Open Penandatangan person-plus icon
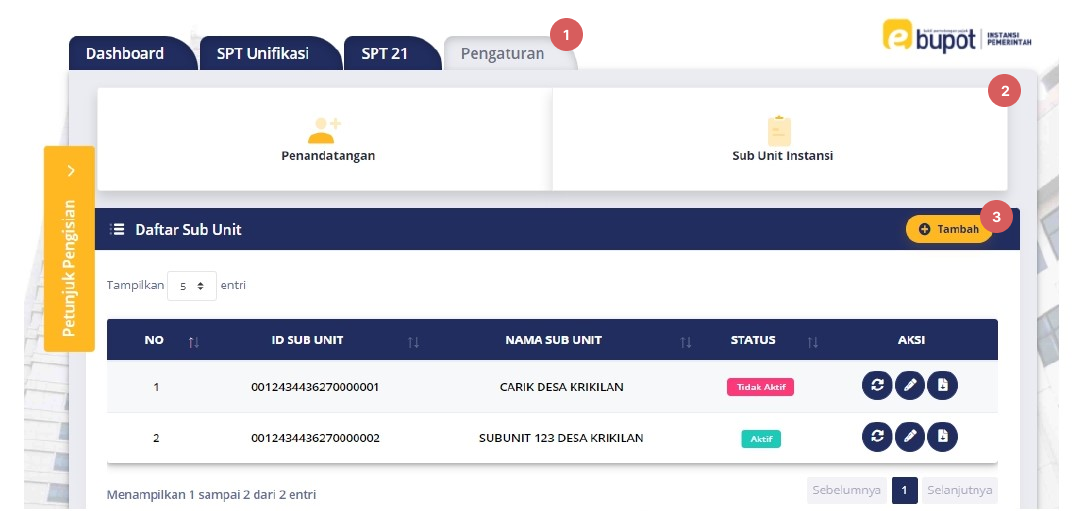 [x=324, y=130]
